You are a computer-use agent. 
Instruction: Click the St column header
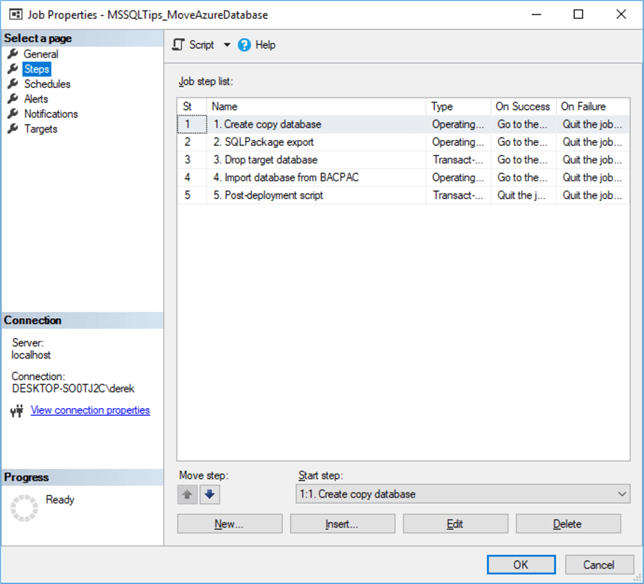192,106
